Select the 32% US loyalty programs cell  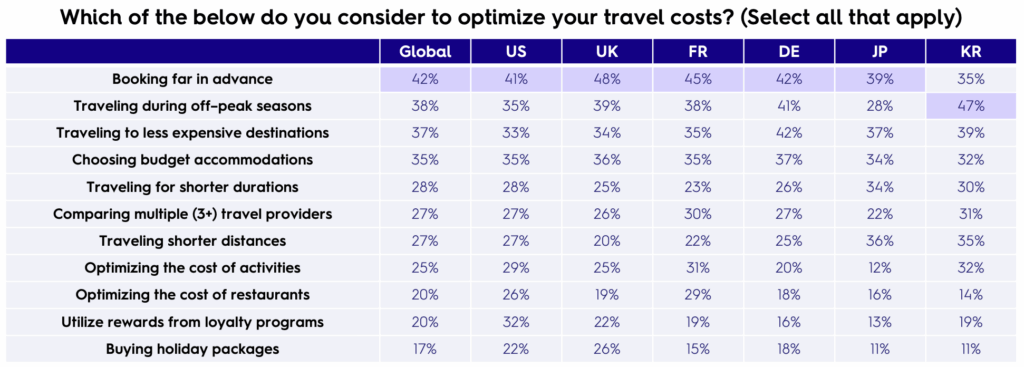(516, 322)
